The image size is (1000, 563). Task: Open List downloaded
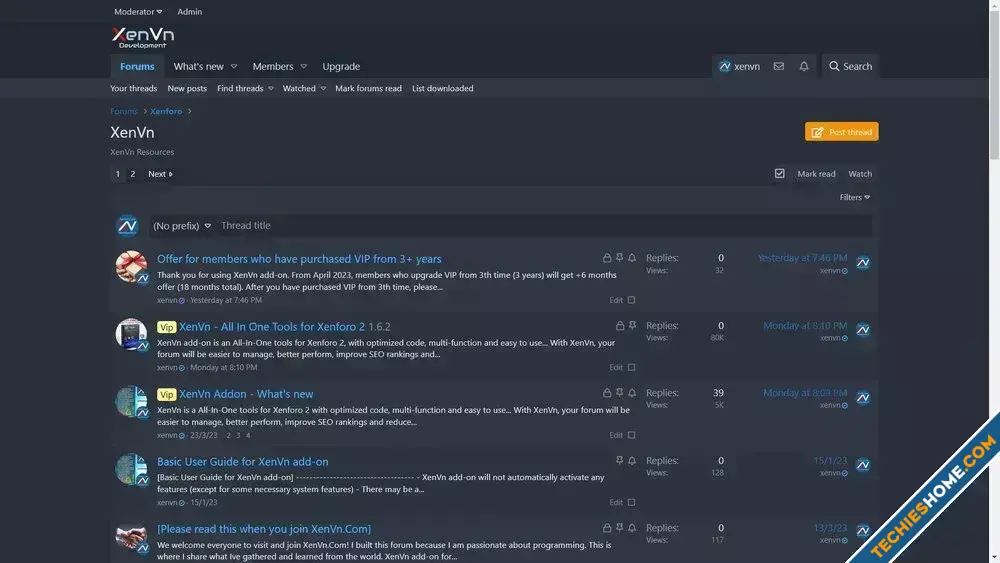(443, 89)
